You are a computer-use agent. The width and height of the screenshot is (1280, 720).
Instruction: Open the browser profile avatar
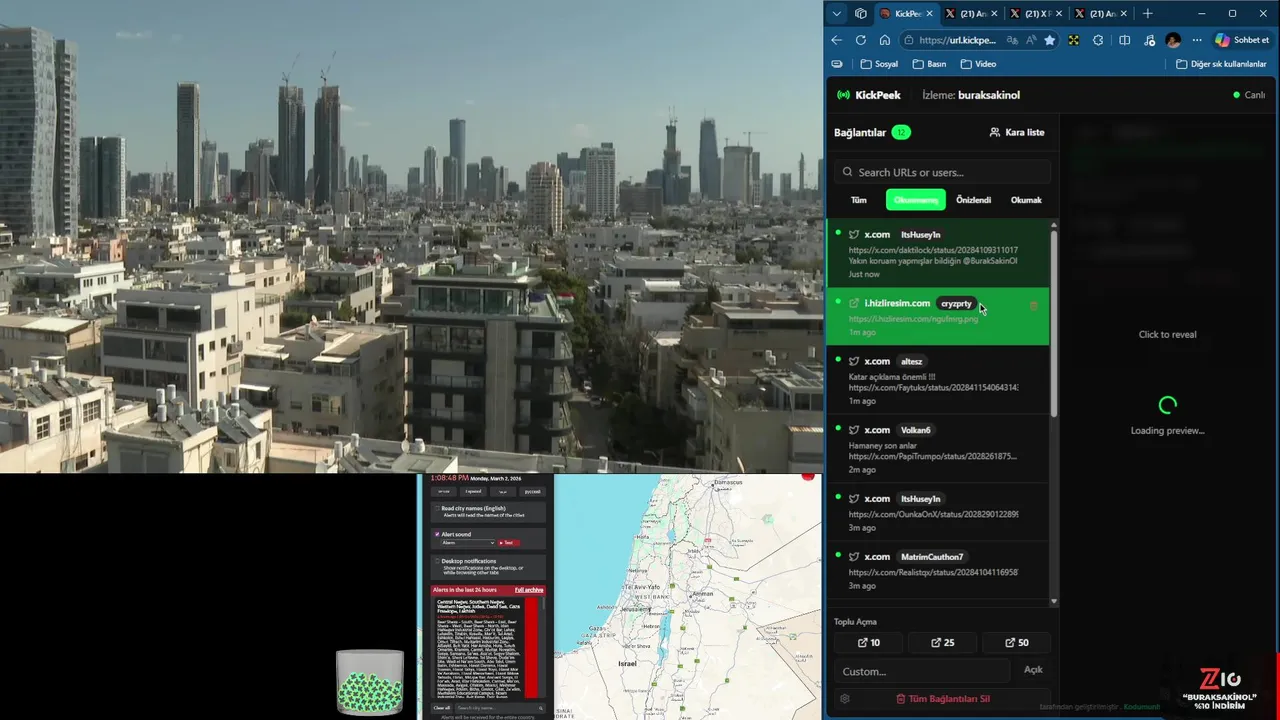pos(1173,40)
